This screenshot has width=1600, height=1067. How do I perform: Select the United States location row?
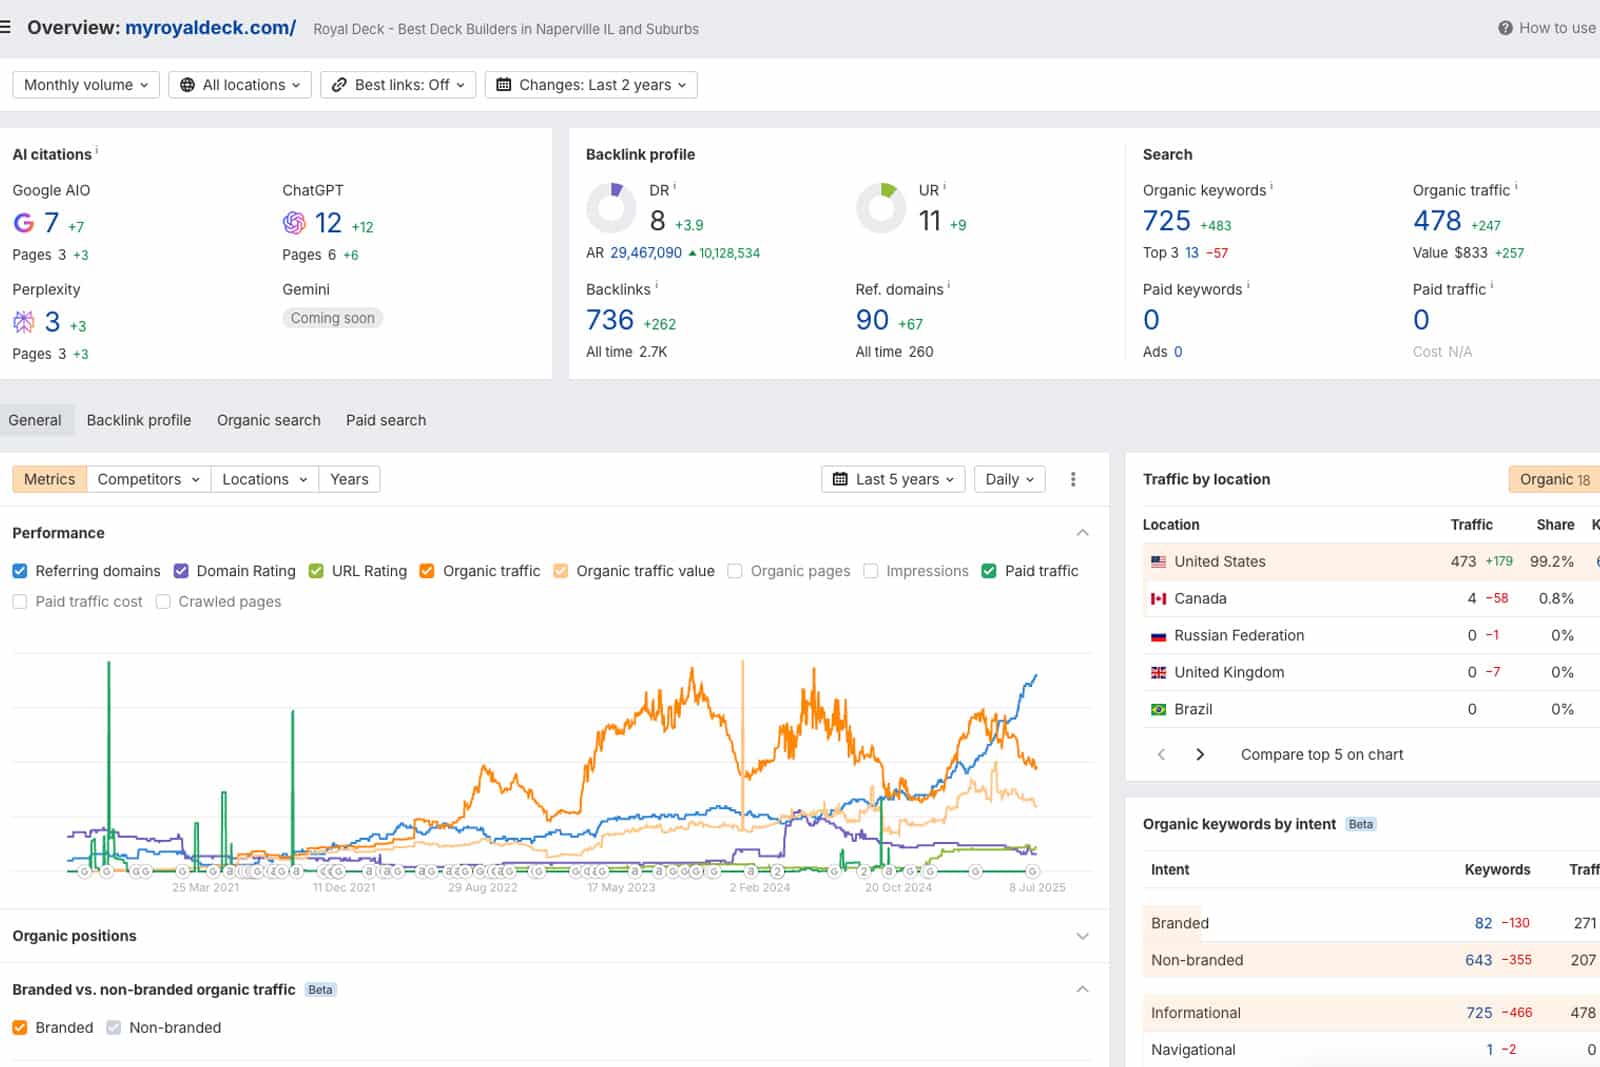tap(1219, 561)
